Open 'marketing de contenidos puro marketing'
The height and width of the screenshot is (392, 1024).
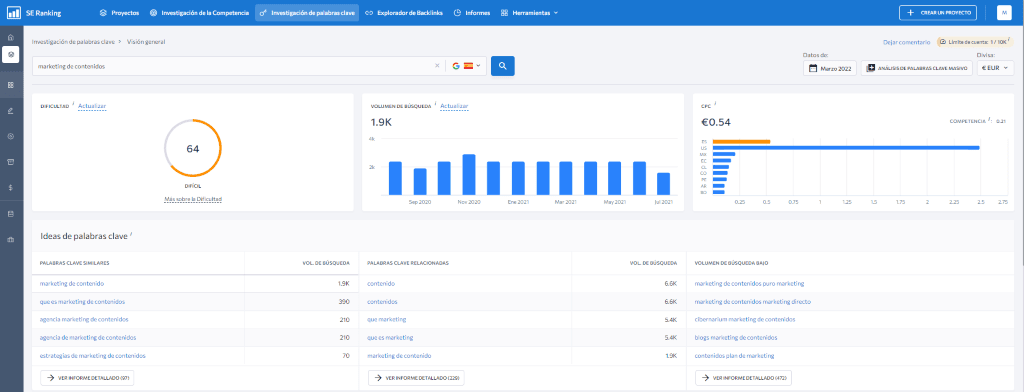tap(749, 284)
